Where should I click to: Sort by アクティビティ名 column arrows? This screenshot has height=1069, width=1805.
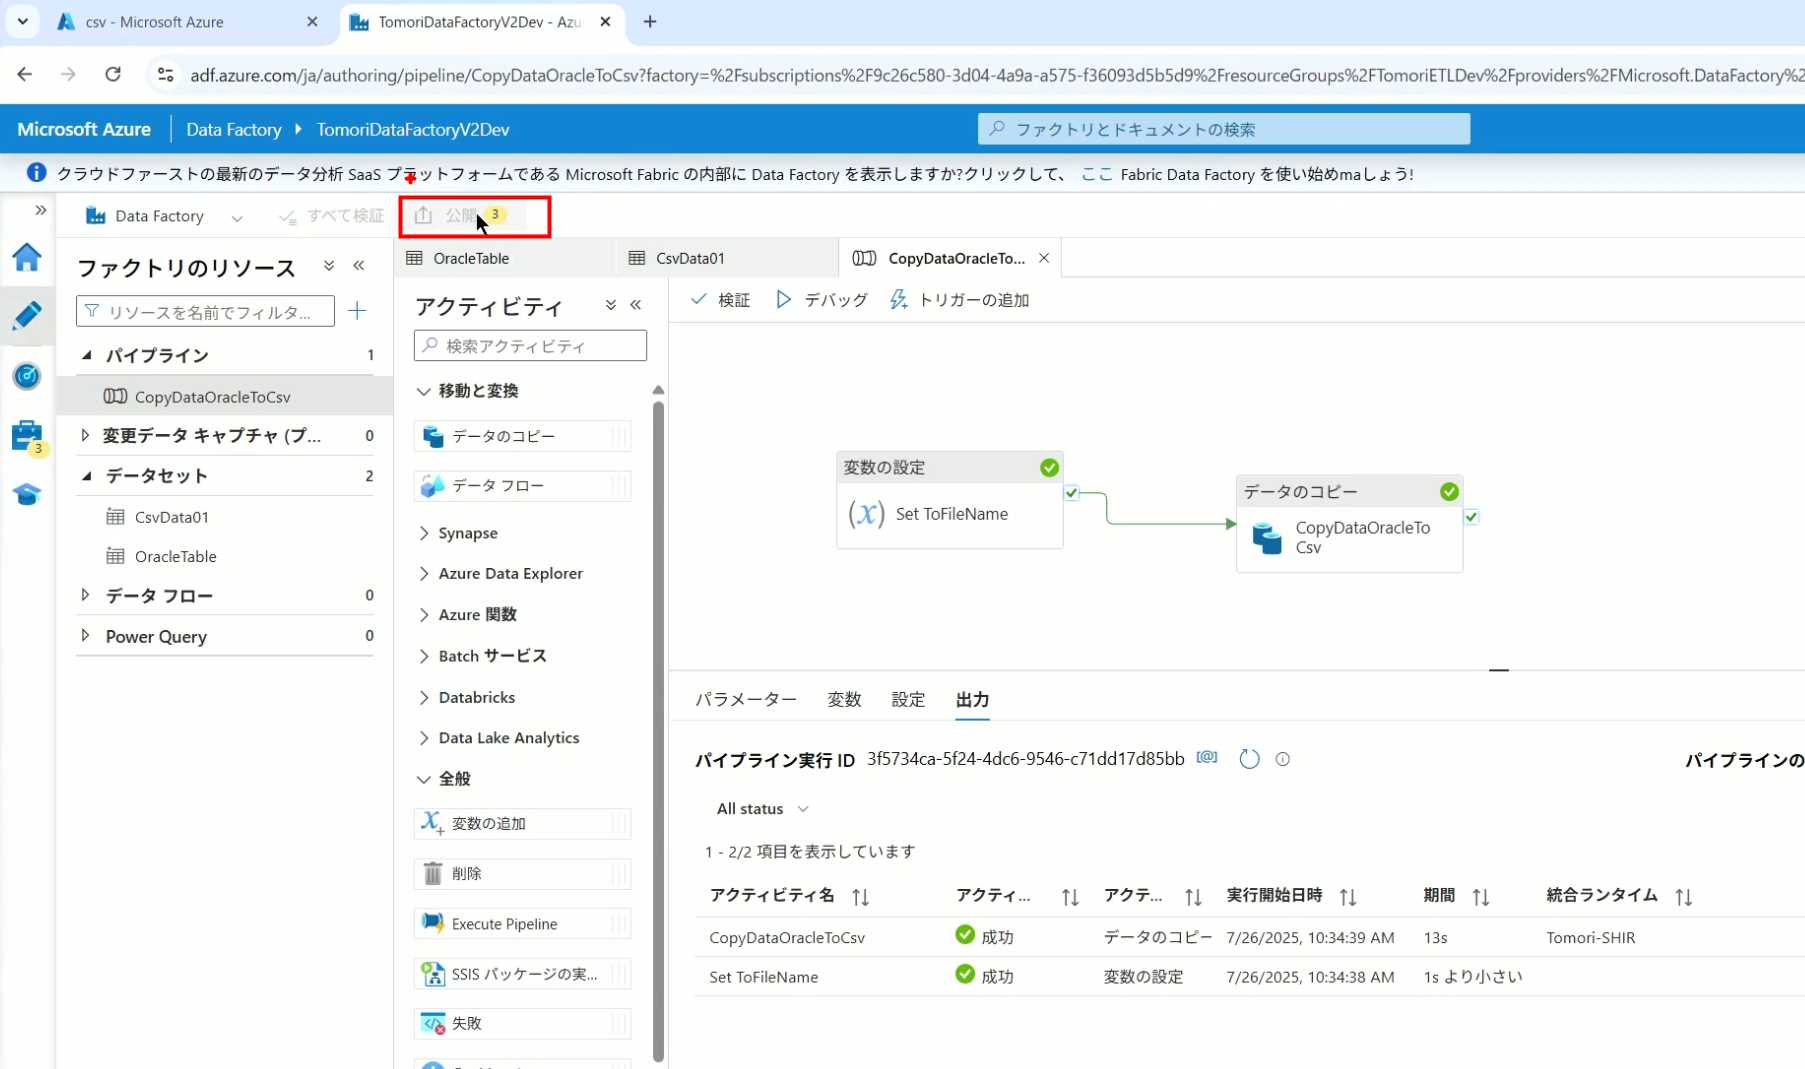[x=860, y=897]
